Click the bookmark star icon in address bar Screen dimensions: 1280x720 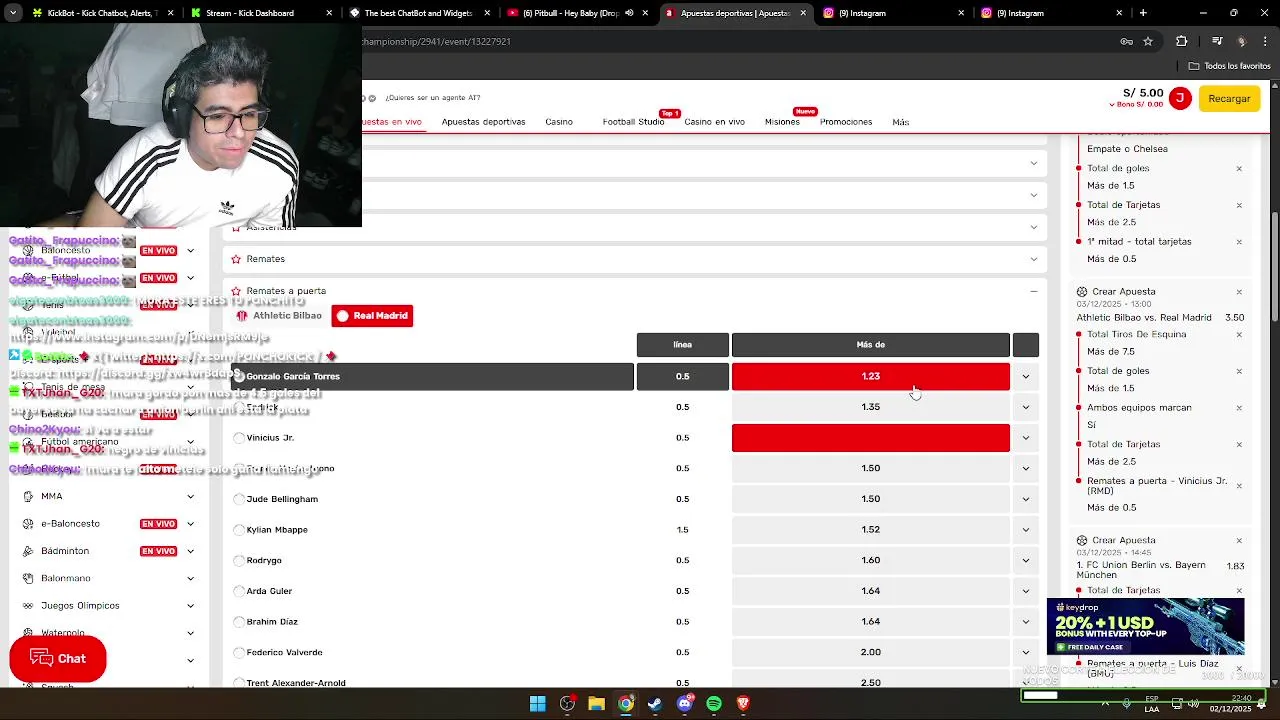[x=1148, y=41]
